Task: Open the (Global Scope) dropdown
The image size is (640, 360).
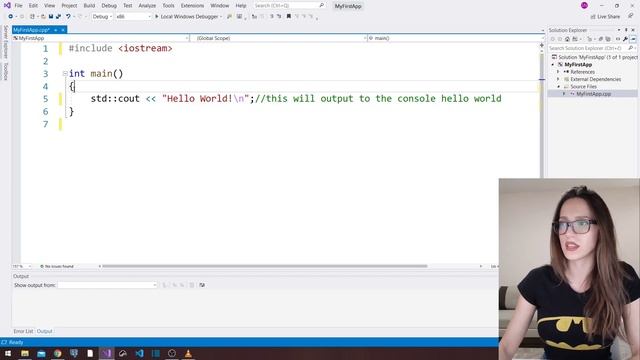Action: click(x=279, y=38)
